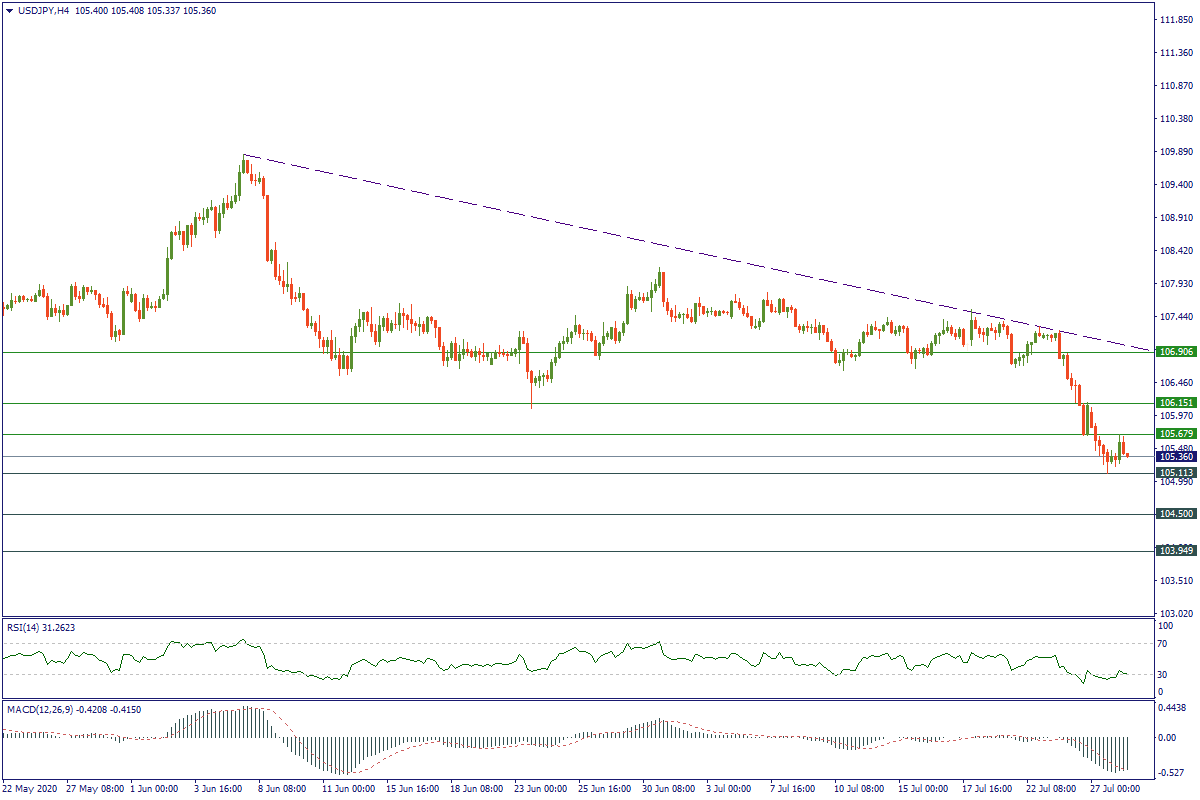Click the 111.850 value on price axis
Image resolution: width=1200 pixels, height=800 pixels.
pos(1175,20)
